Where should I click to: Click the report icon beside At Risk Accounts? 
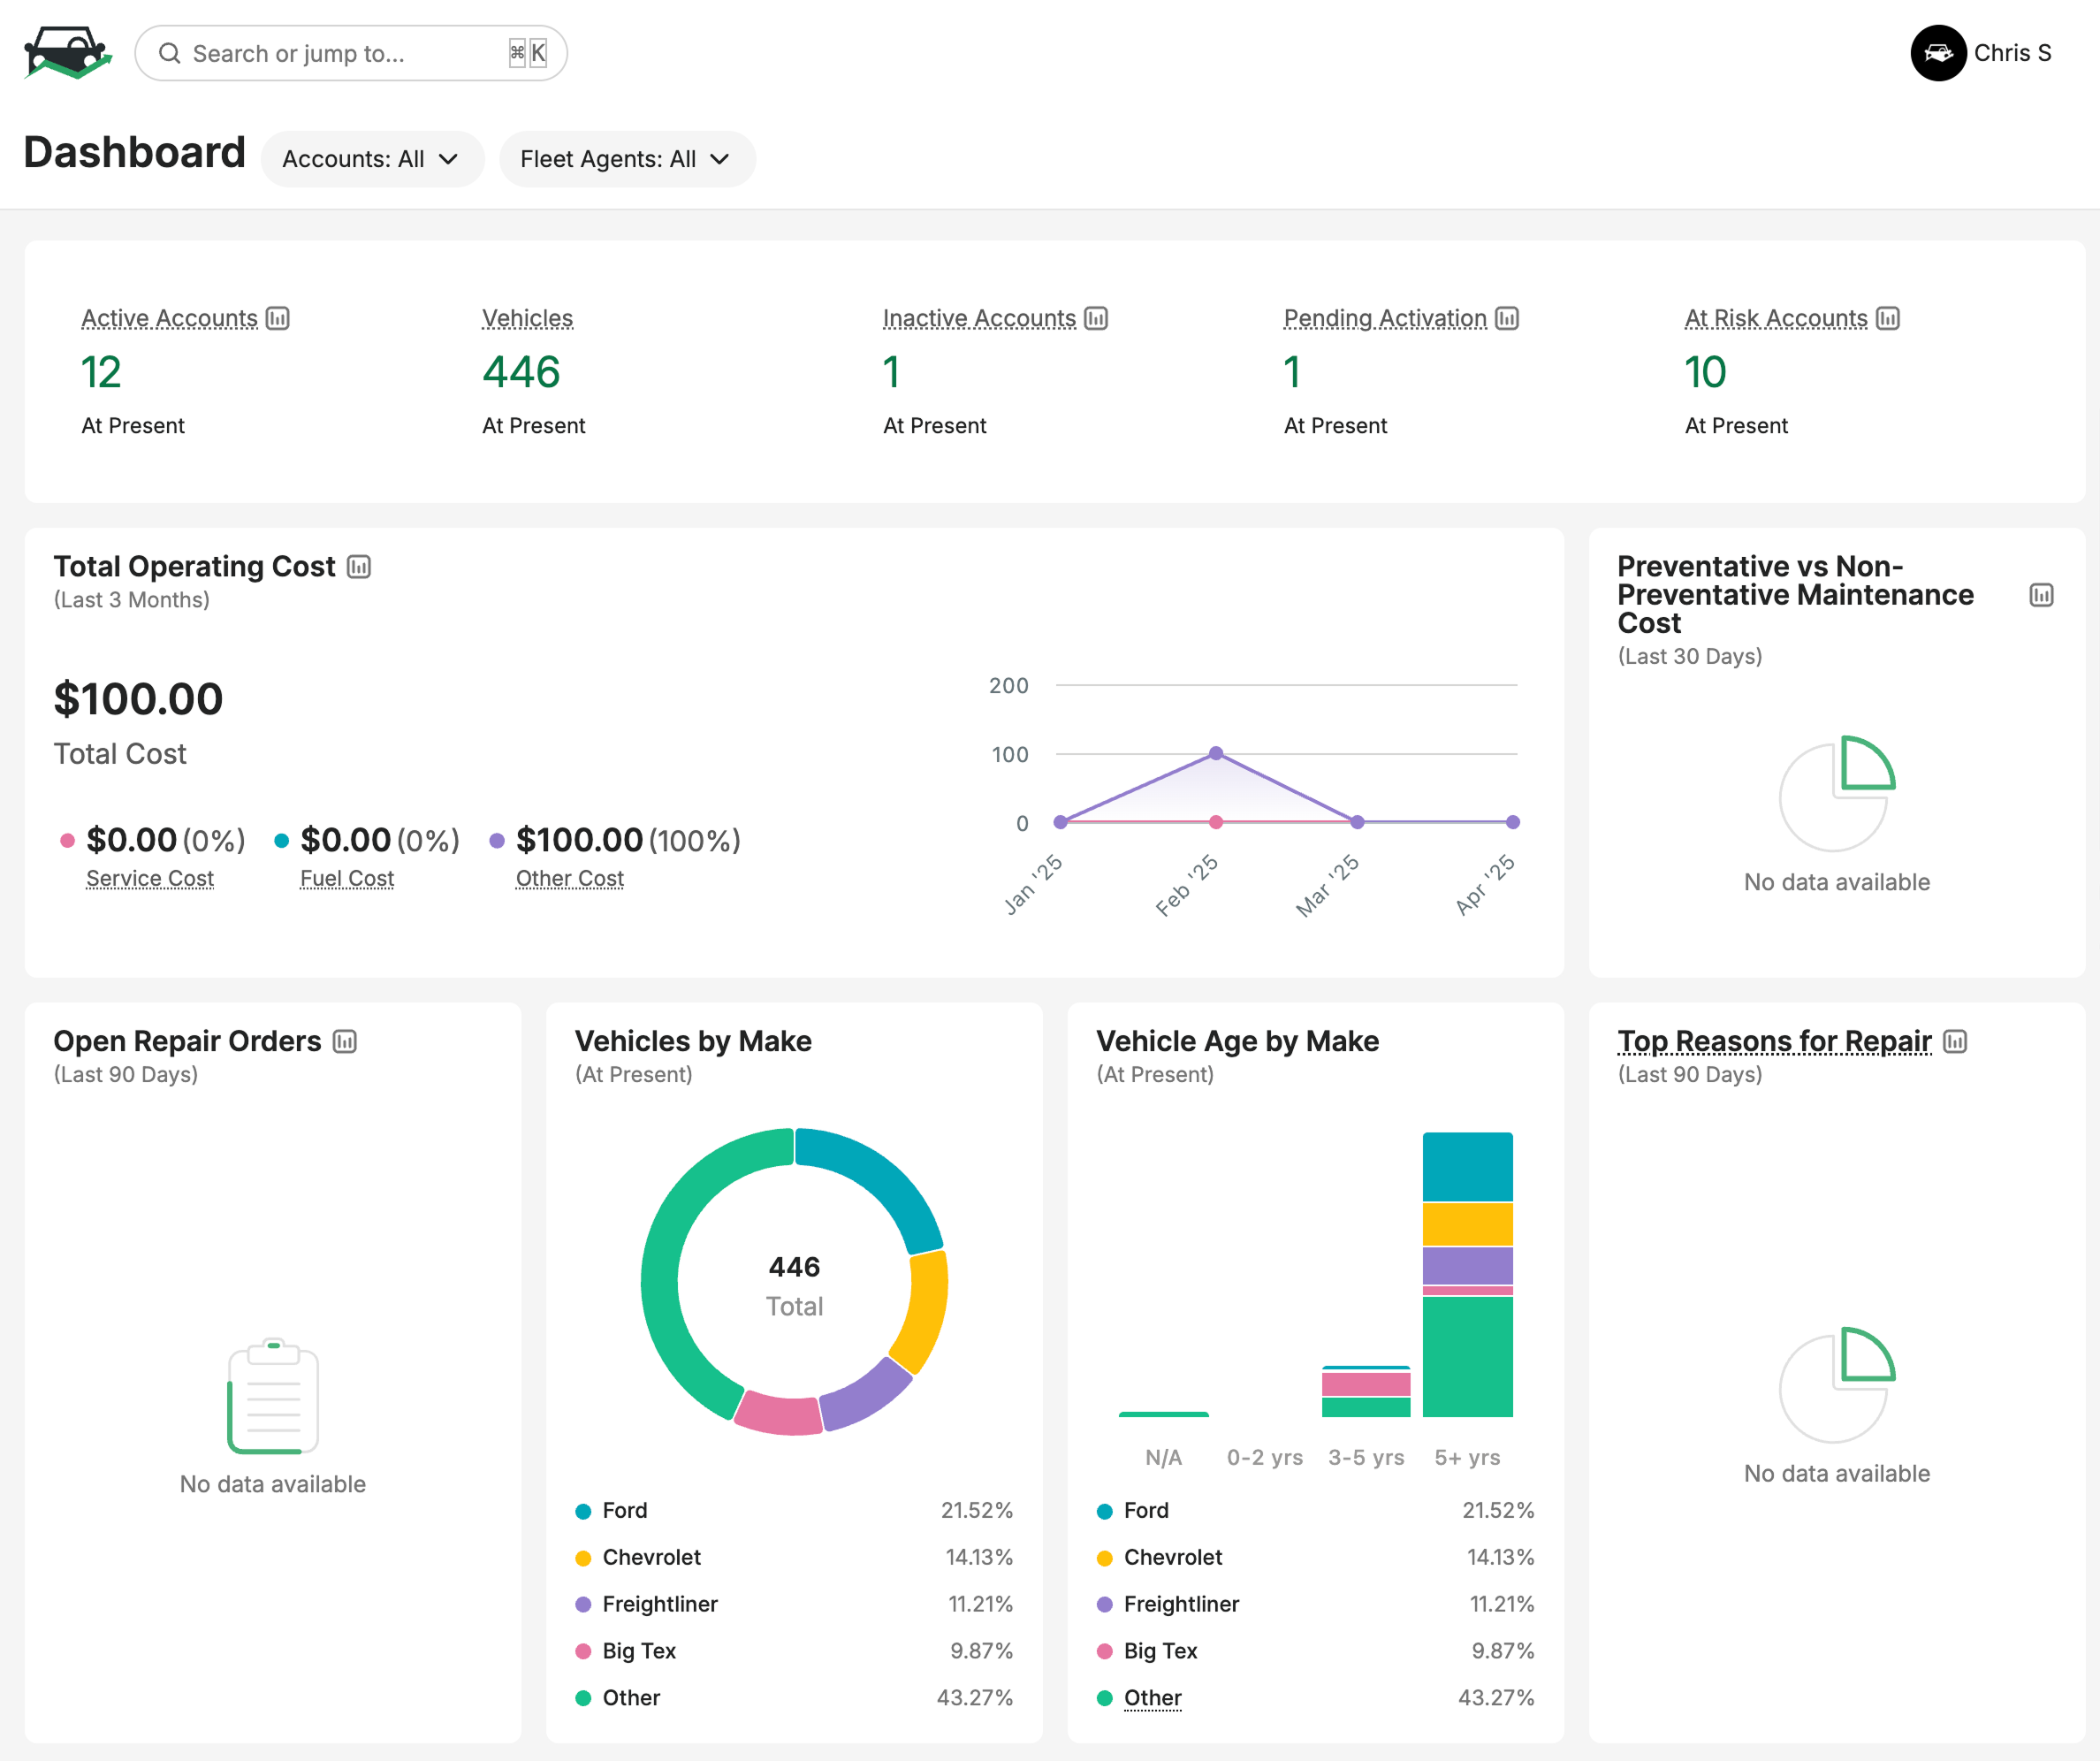click(x=1887, y=318)
